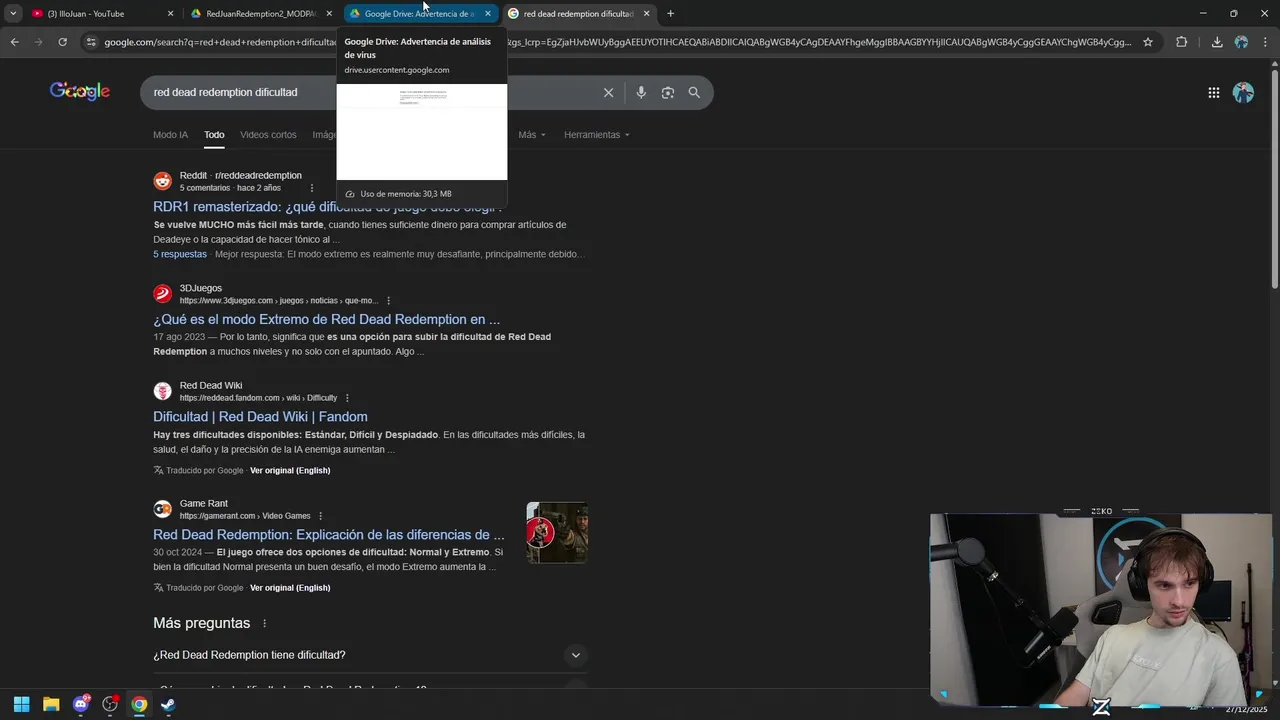Open 'Dificultad | Red Dead Wiki | Fandom' result
Image resolution: width=1280 pixels, height=720 pixels.
pyautogui.click(x=260, y=416)
